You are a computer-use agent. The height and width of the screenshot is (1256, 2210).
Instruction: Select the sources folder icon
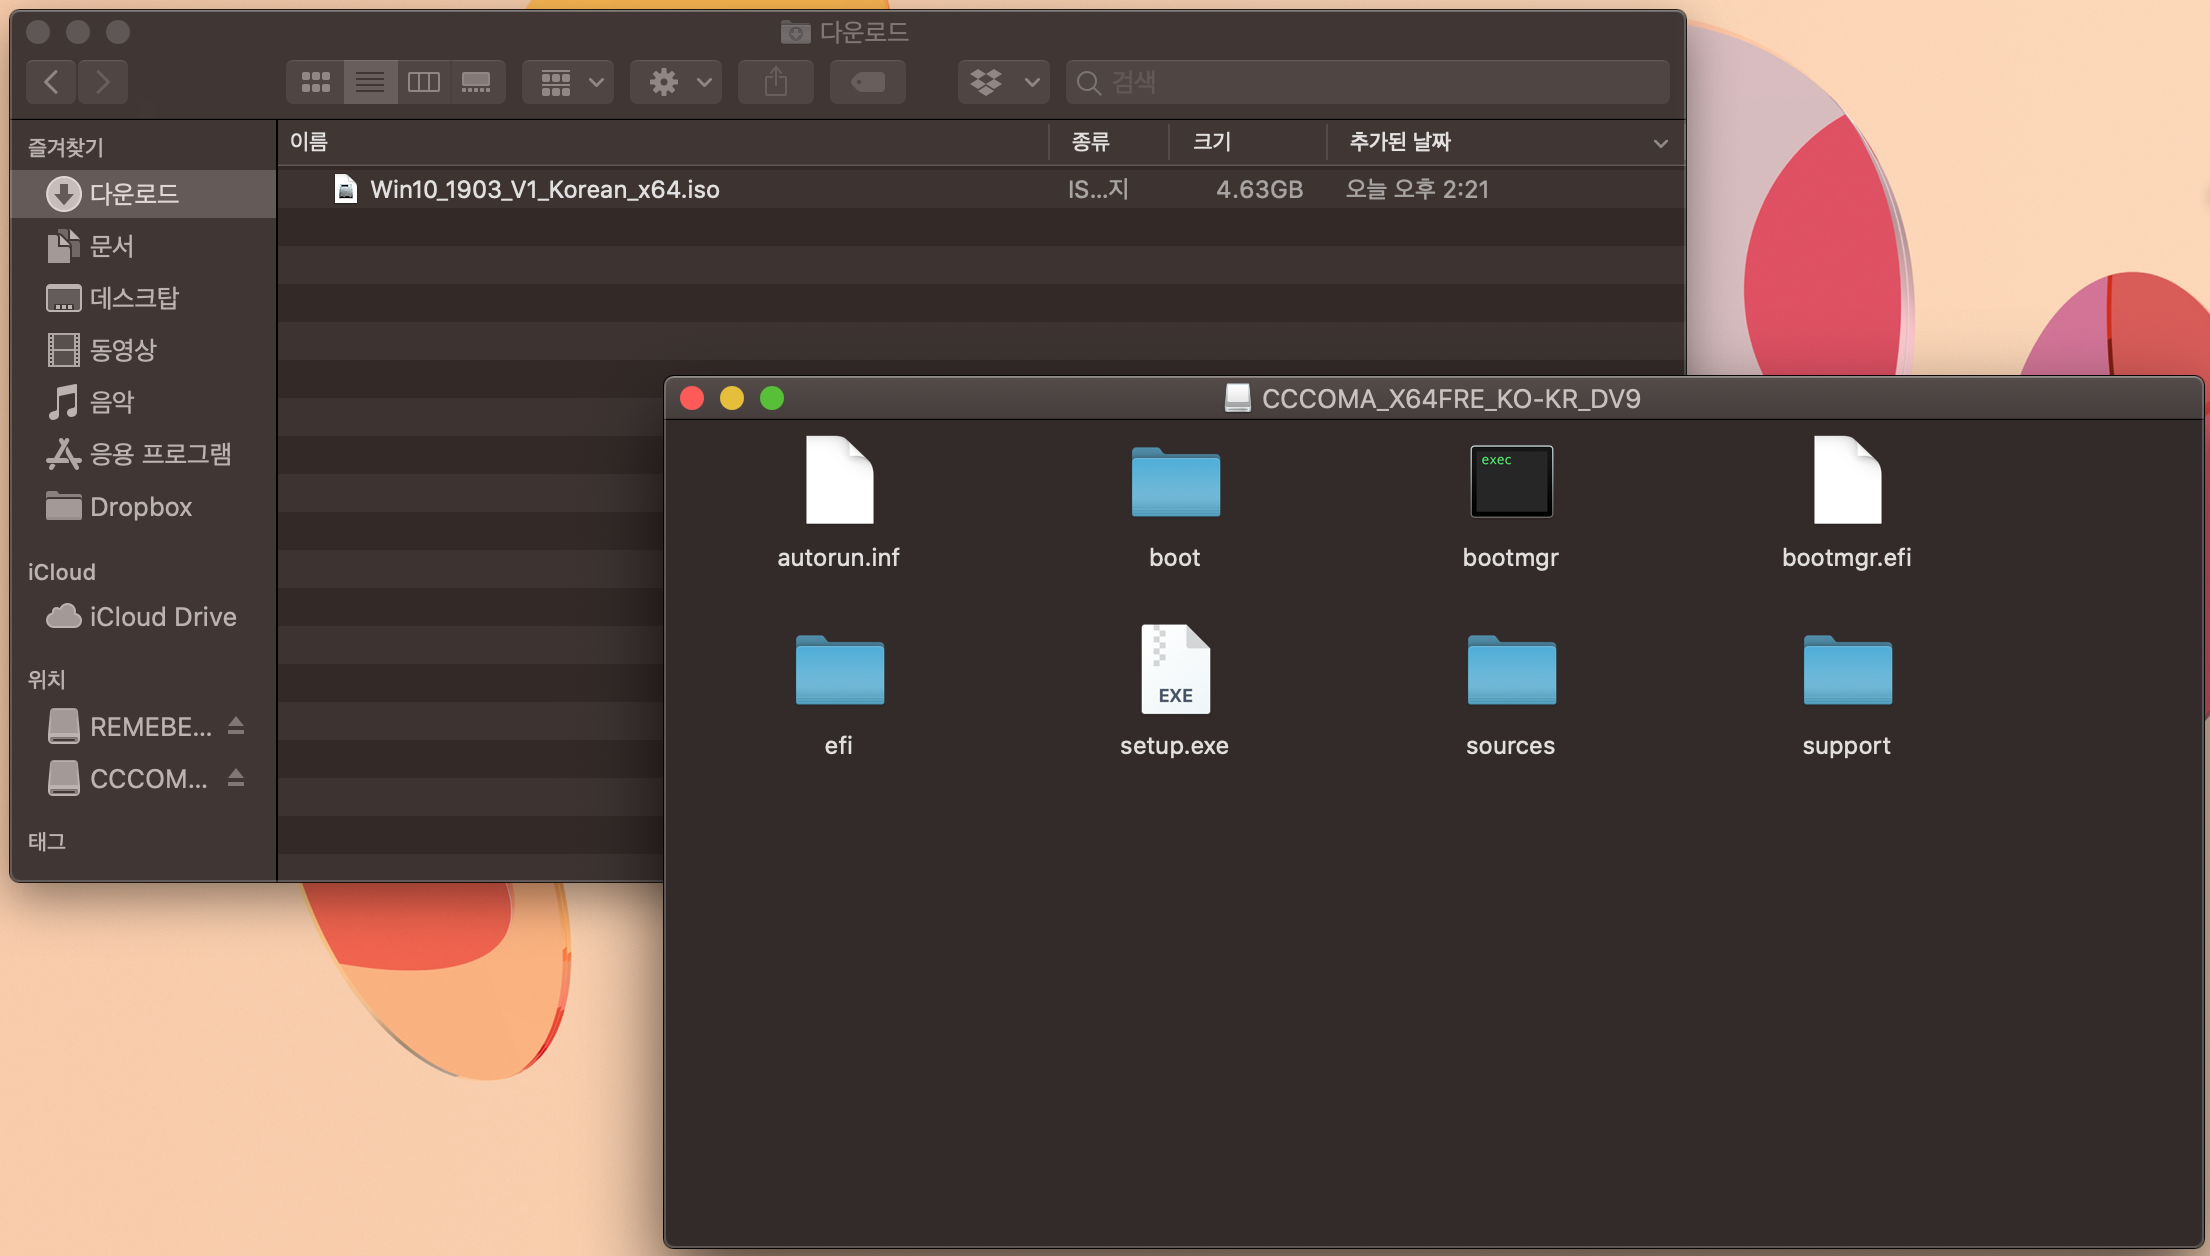pos(1511,670)
